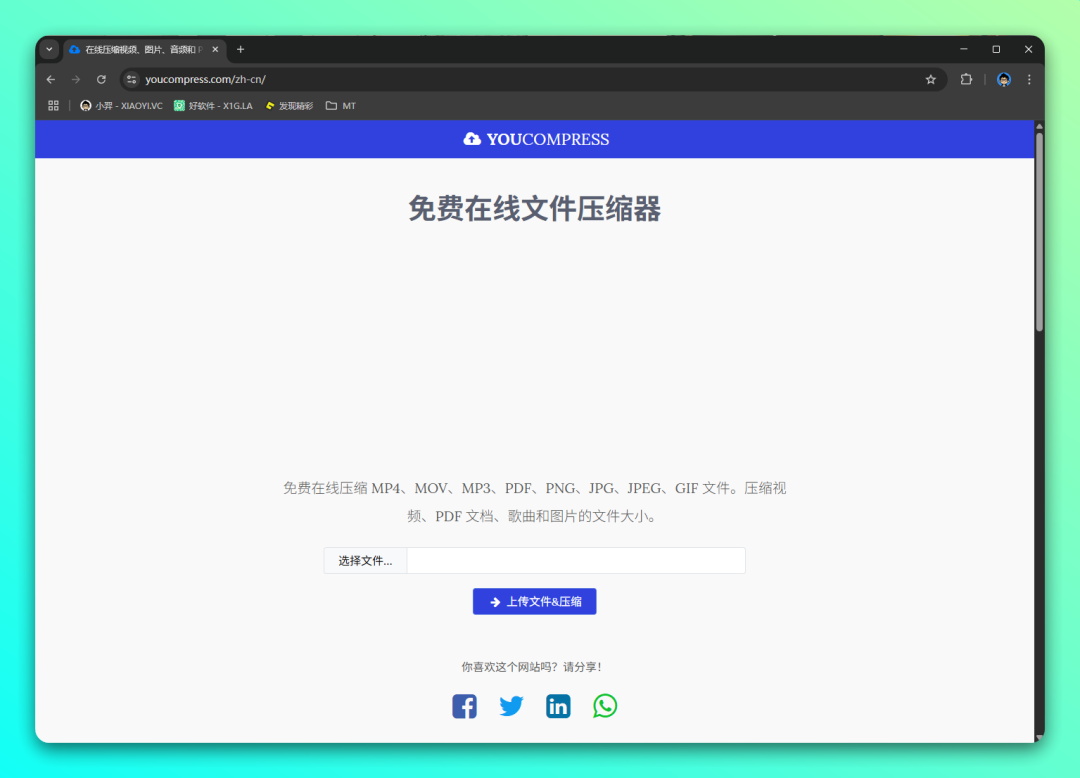
Task: Click the 上传文件&压缩 button
Action: click(534, 602)
